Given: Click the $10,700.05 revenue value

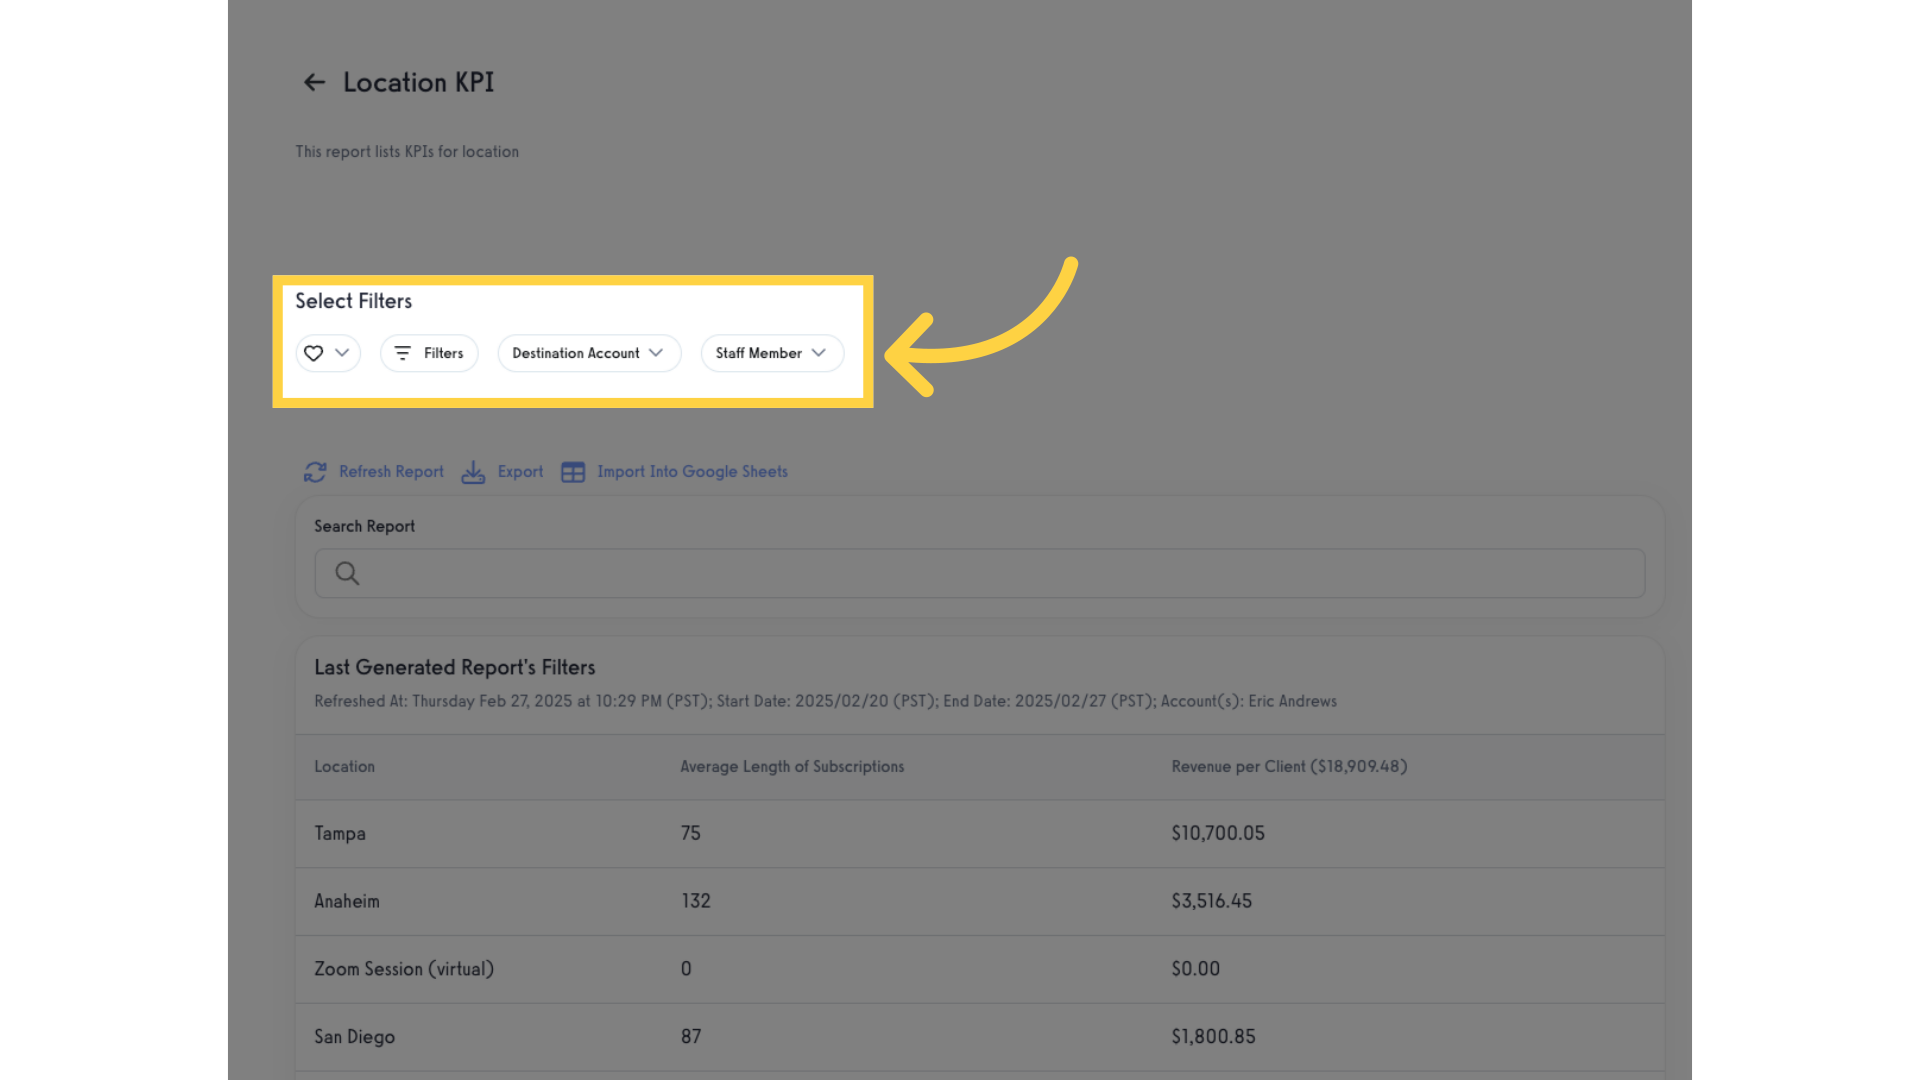Looking at the screenshot, I should (1218, 833).
